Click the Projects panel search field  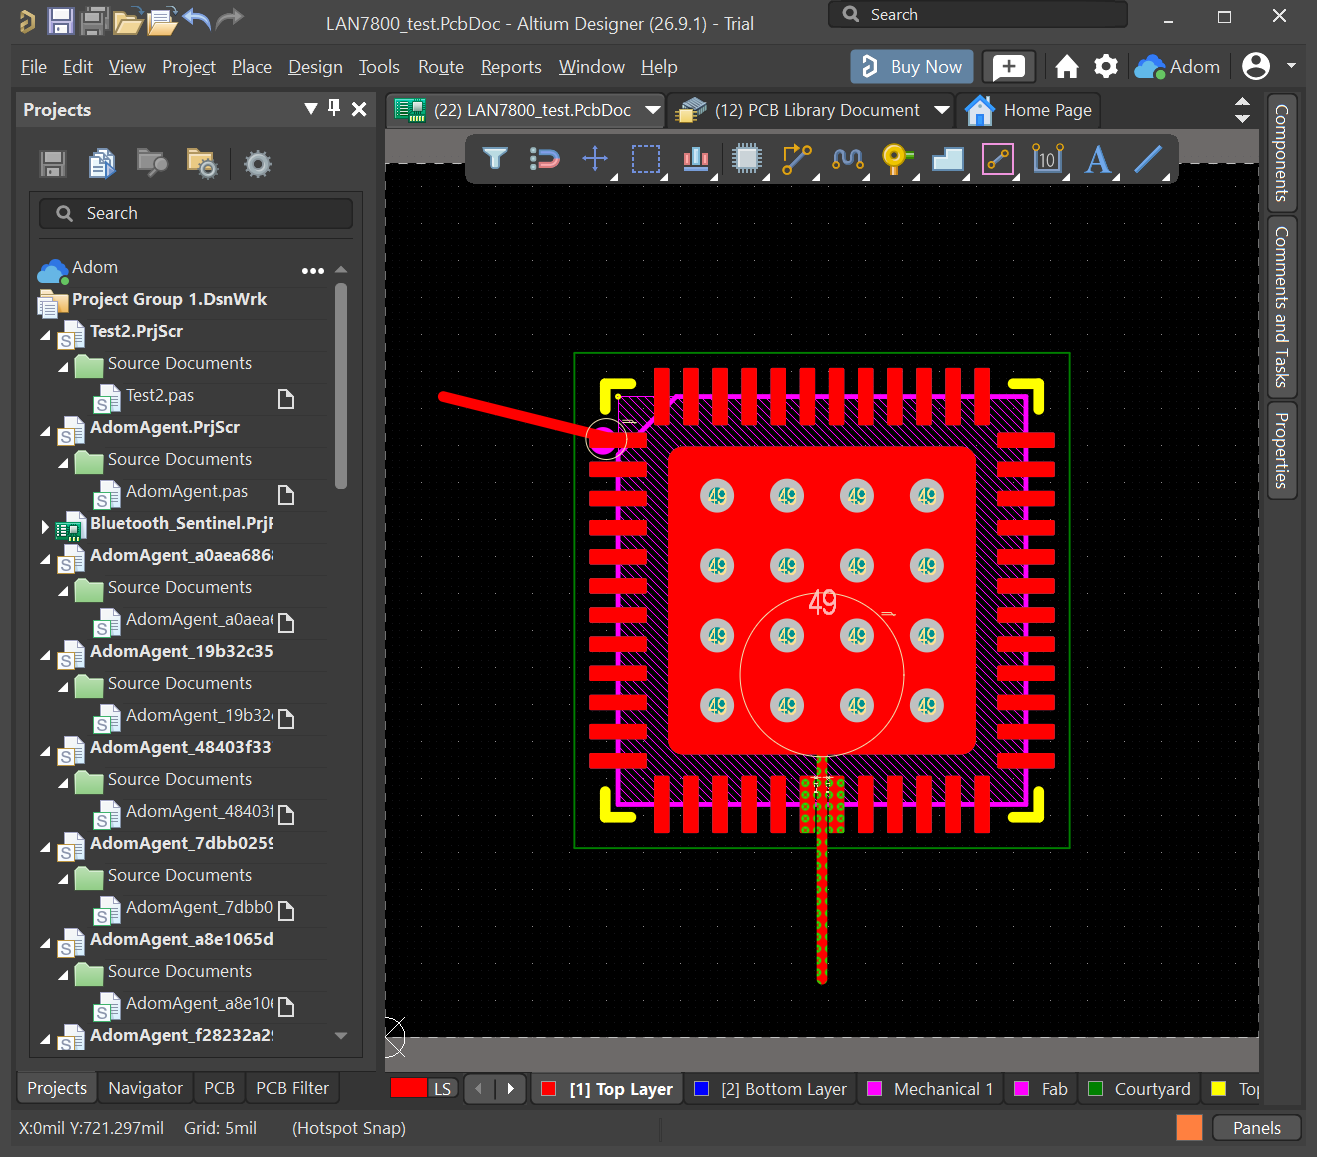(196, 213)
